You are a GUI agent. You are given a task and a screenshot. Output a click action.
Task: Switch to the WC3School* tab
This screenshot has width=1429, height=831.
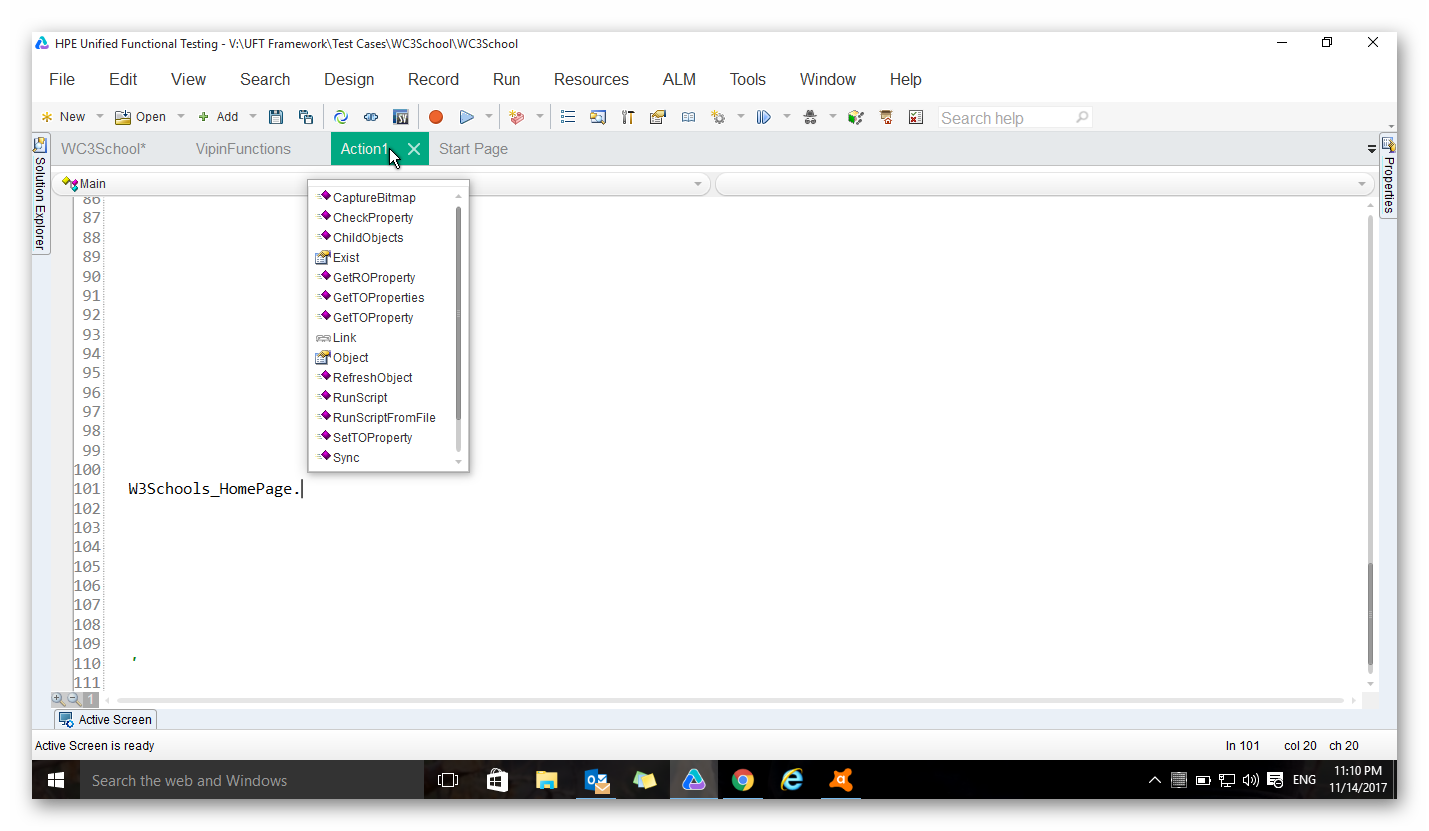coord(104,149)
